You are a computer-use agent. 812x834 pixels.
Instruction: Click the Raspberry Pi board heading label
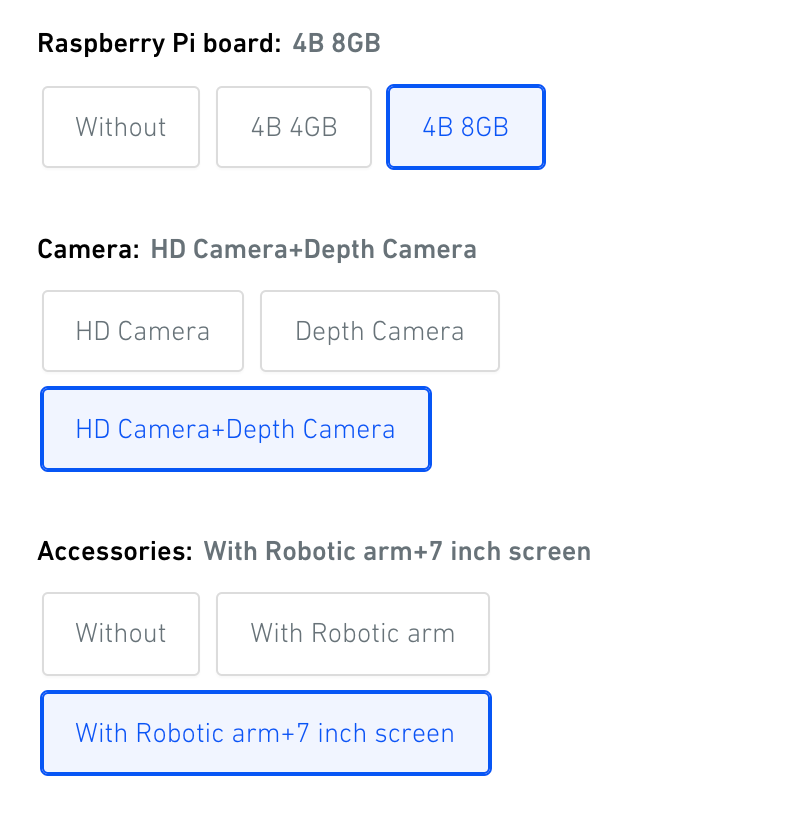[159, 43]
